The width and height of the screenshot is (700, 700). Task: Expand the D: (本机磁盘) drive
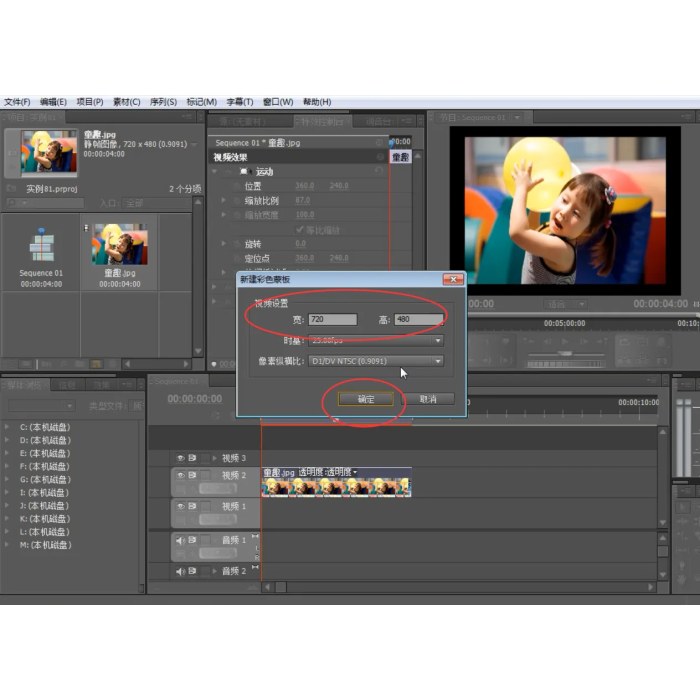coord(7,440)
